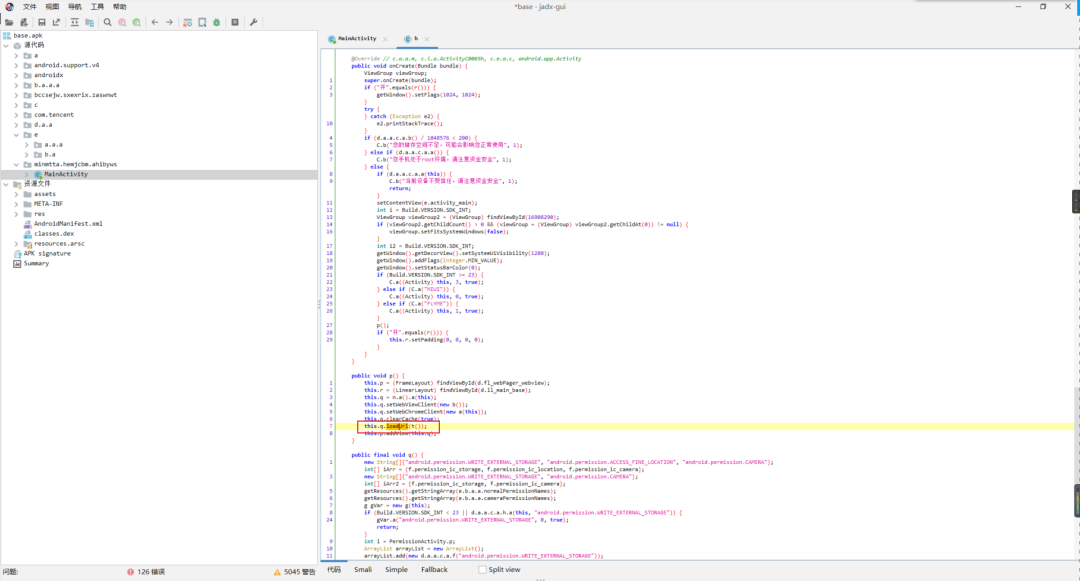Image resolution: width=1080 pixels, height=581 pixels.
Task: Open preferences with the wrench icon
Action: (x=253, y=22)
